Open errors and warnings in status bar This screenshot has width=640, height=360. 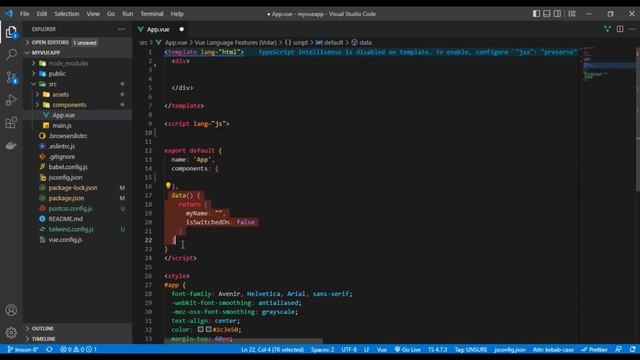click(78, 349)
